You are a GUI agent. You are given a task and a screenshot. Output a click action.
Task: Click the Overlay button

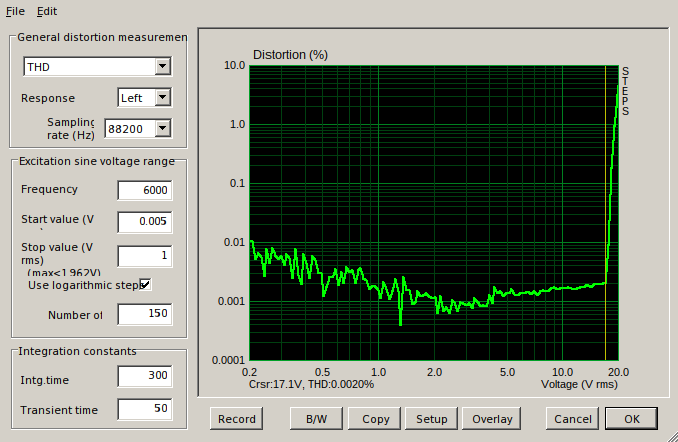492,419
